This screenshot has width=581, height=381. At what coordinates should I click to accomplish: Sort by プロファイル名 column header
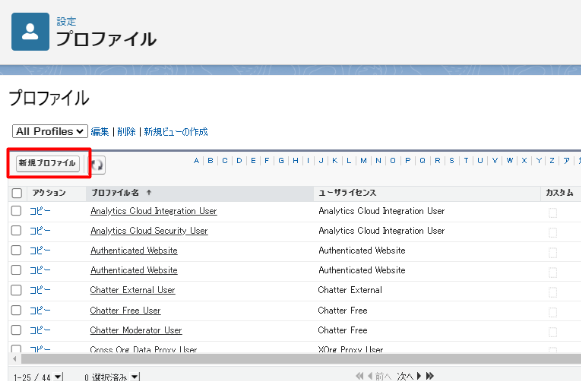(x=115, y=193)
